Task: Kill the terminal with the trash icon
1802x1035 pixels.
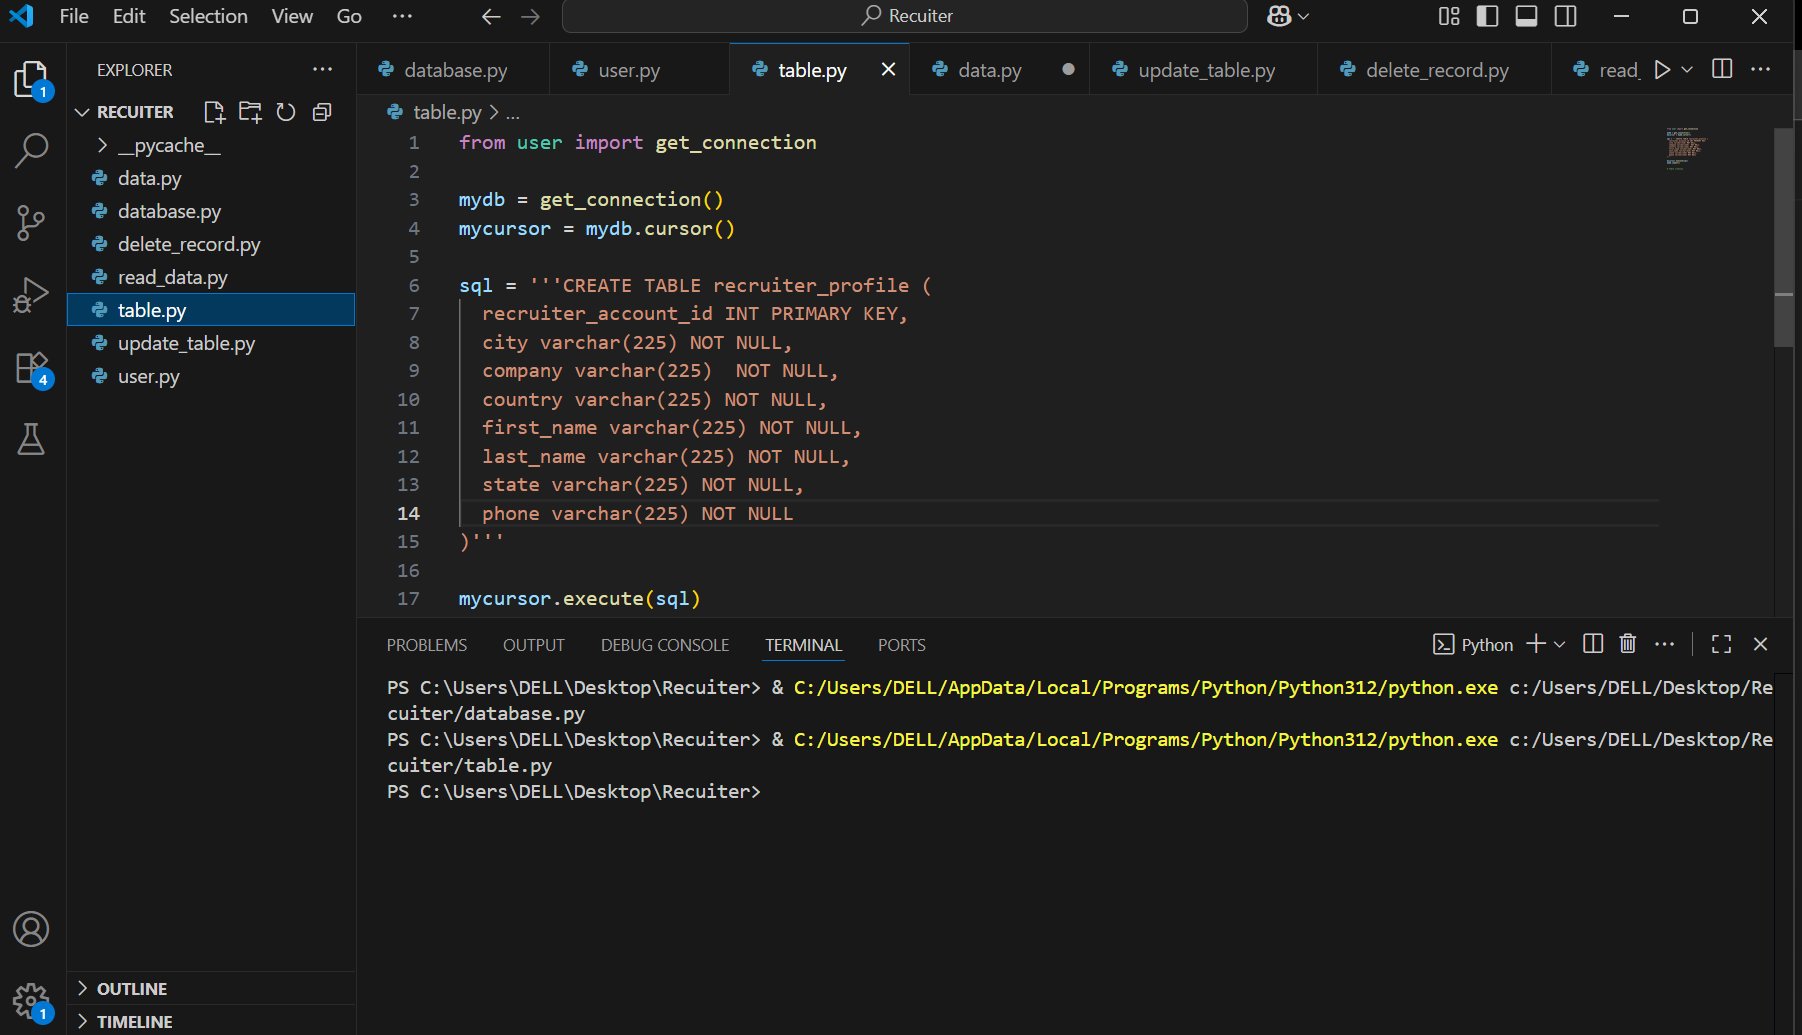Action: tap(1628, 644)
